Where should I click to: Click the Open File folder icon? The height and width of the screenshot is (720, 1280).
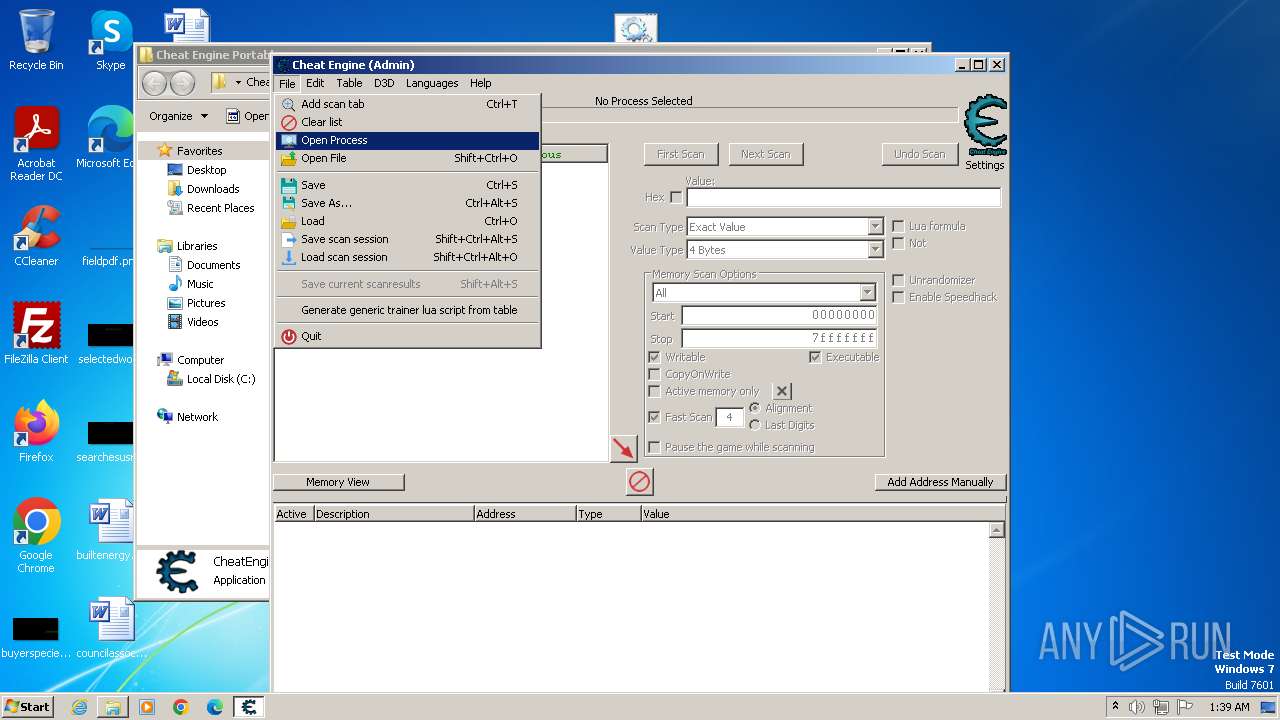289,158
